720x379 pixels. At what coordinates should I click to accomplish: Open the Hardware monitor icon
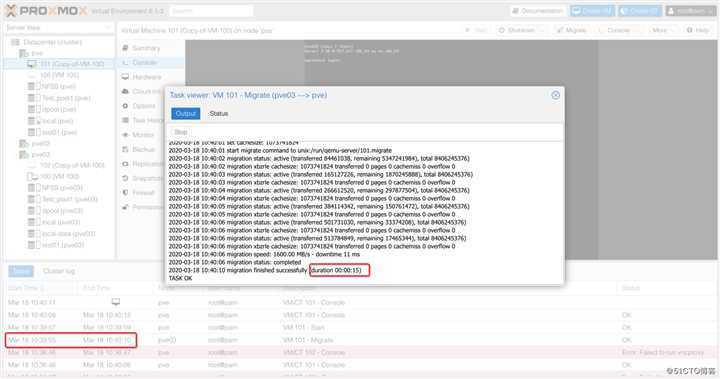point(125,77)
